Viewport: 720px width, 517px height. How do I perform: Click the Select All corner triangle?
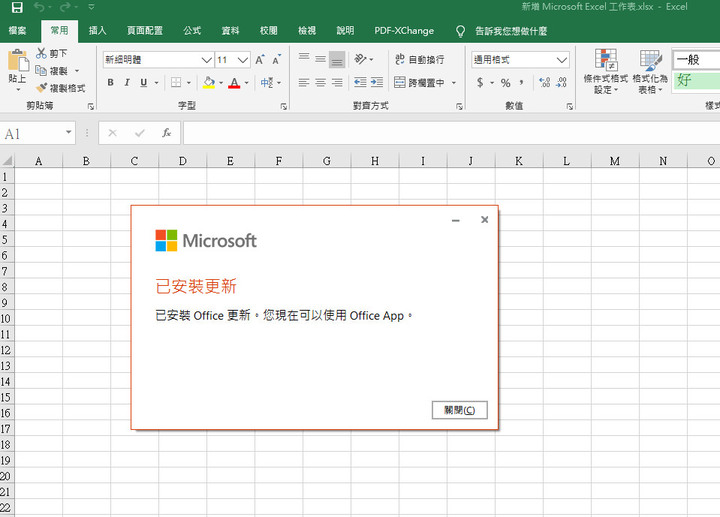click(7, 161)
